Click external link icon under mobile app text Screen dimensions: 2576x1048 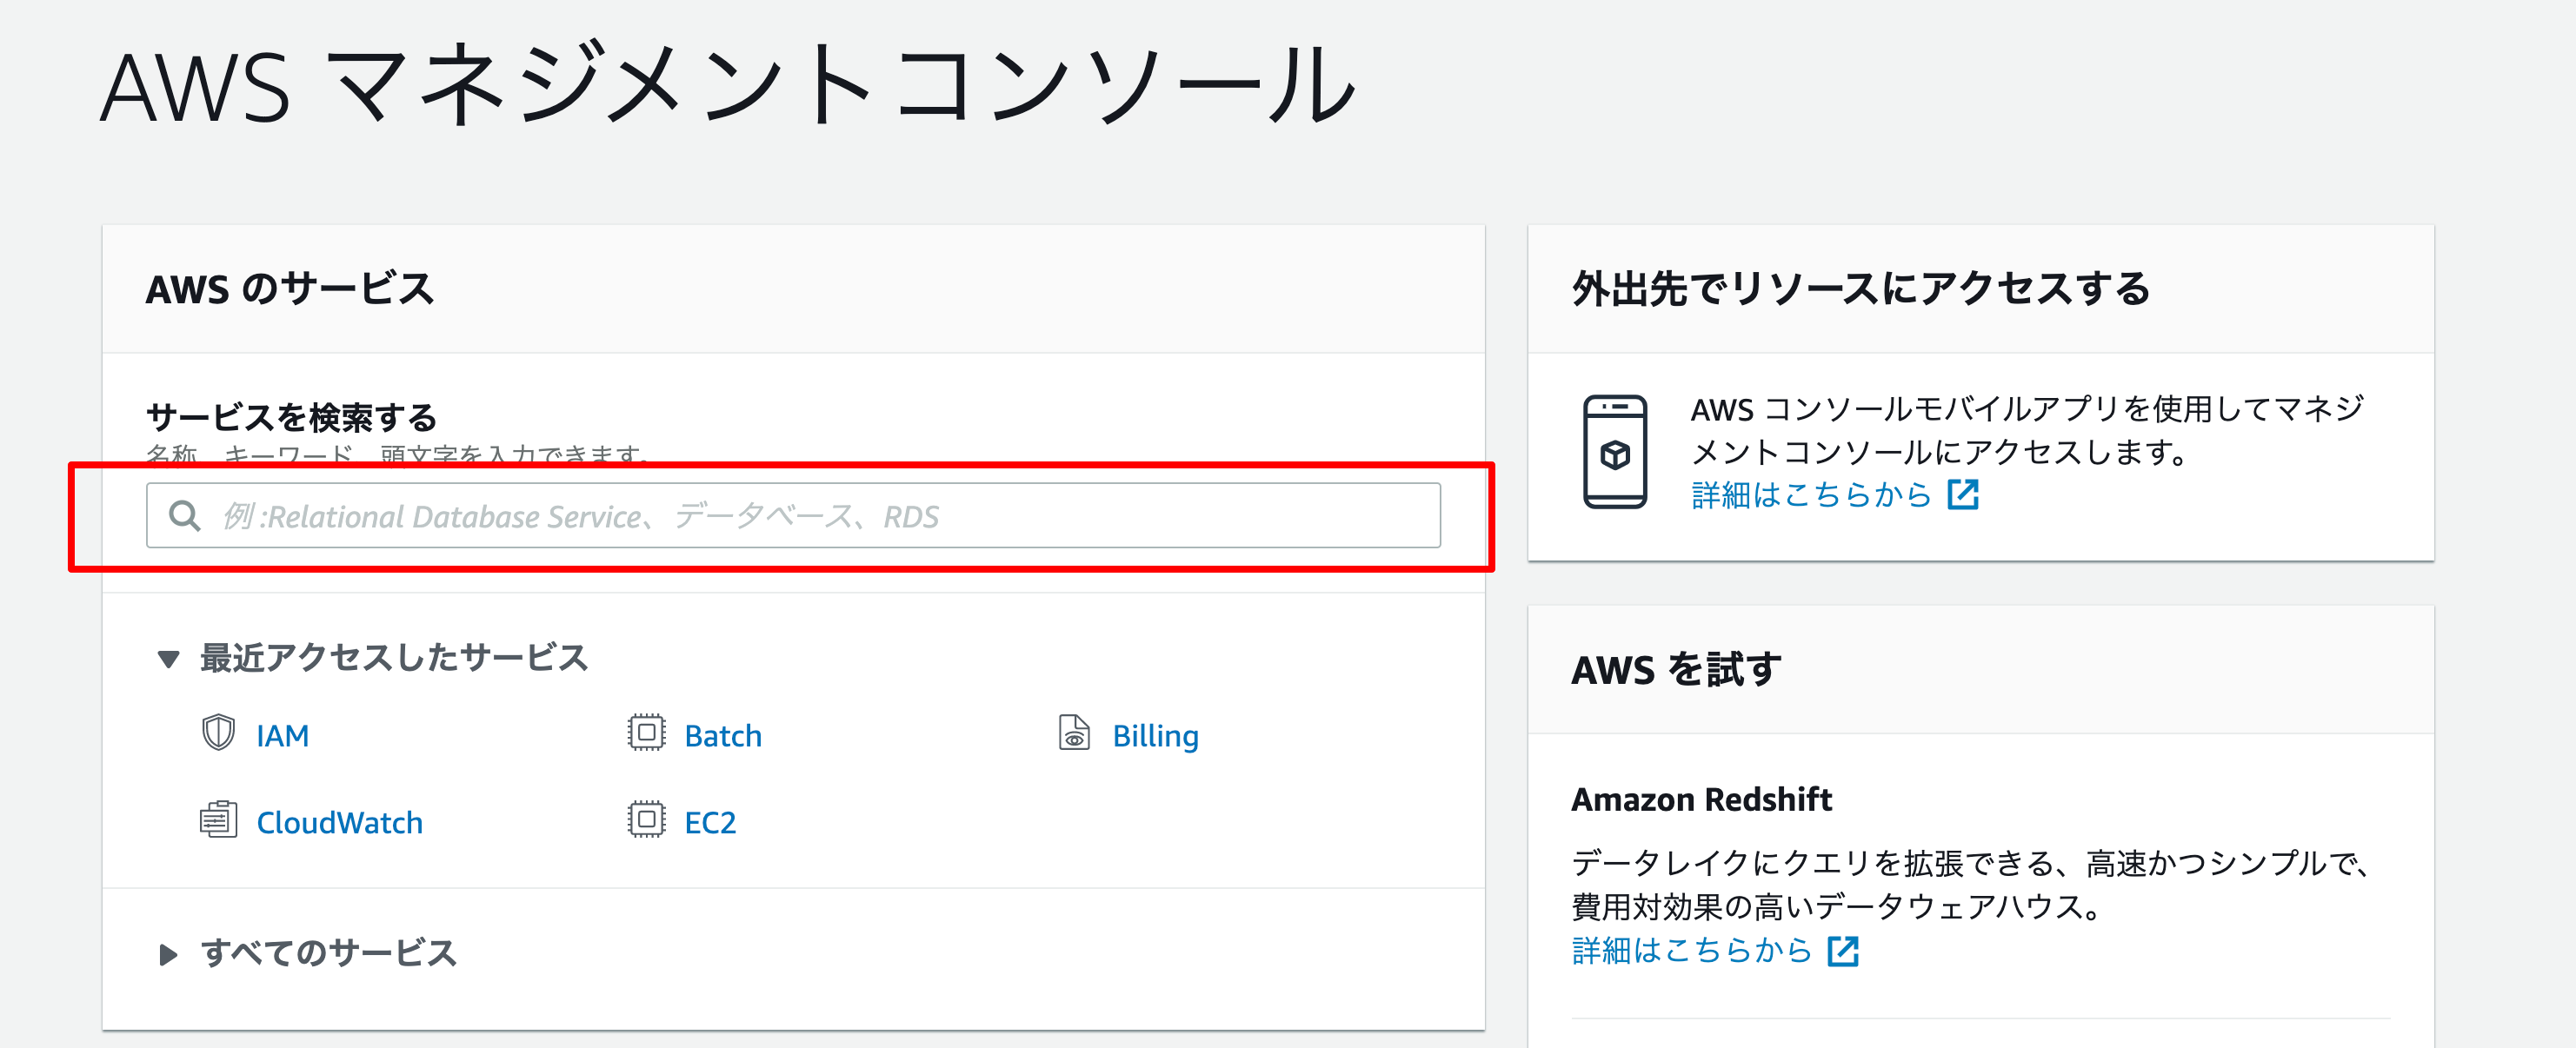1963,494
